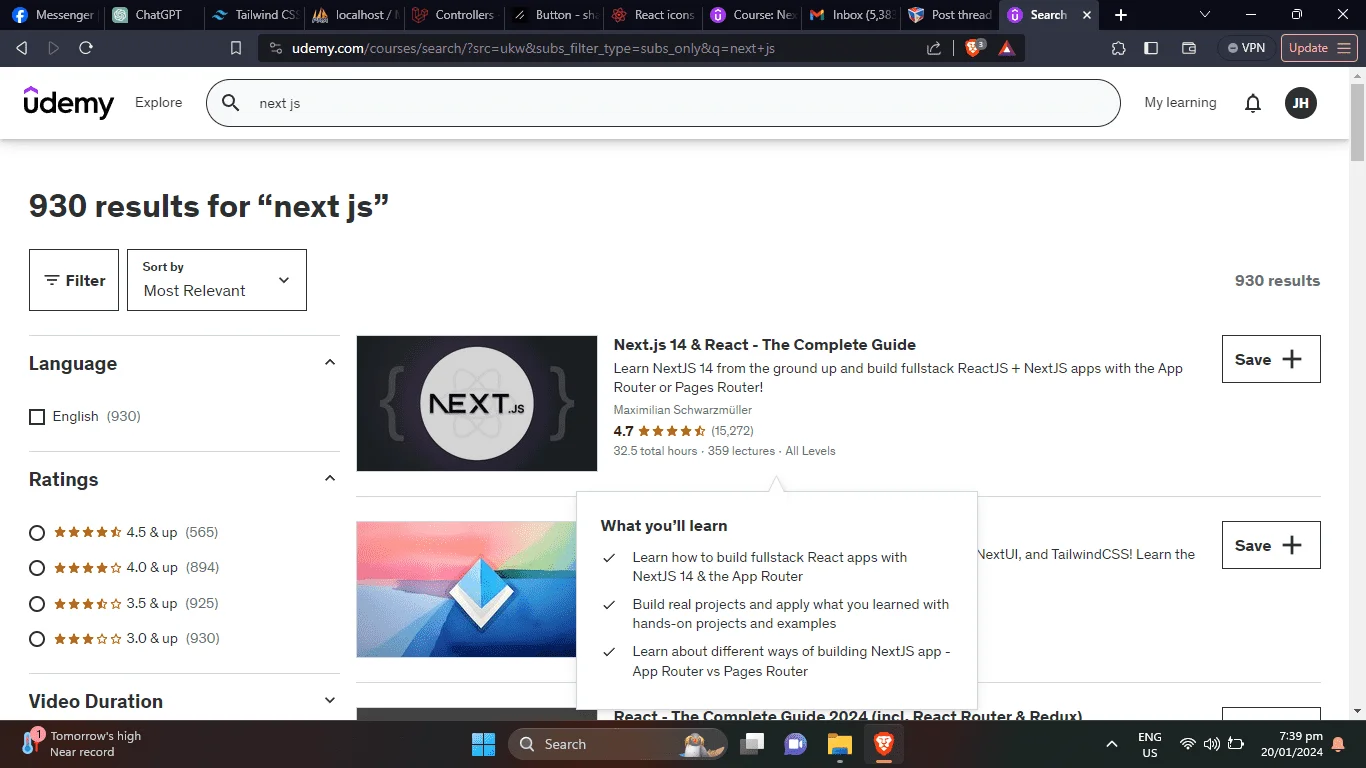Open the Next.js course thumbnail

476,403
